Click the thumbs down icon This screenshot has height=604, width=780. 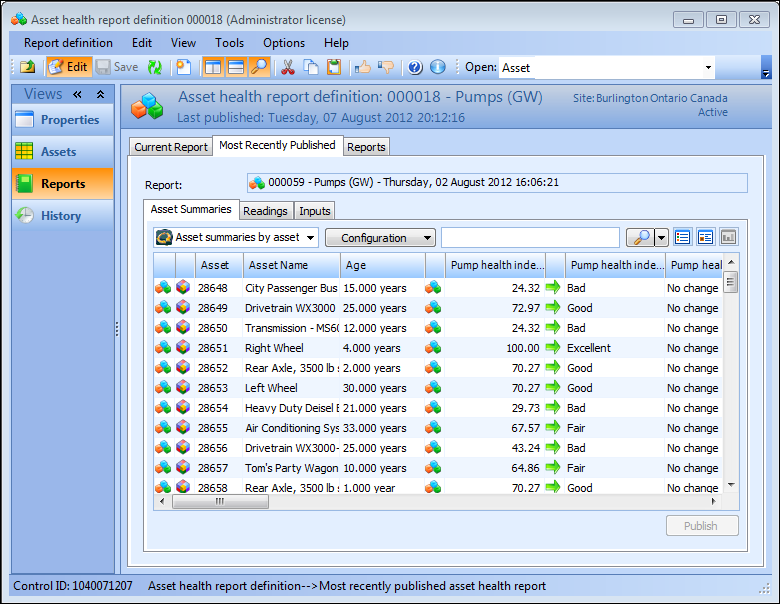[x=385, y=67]
